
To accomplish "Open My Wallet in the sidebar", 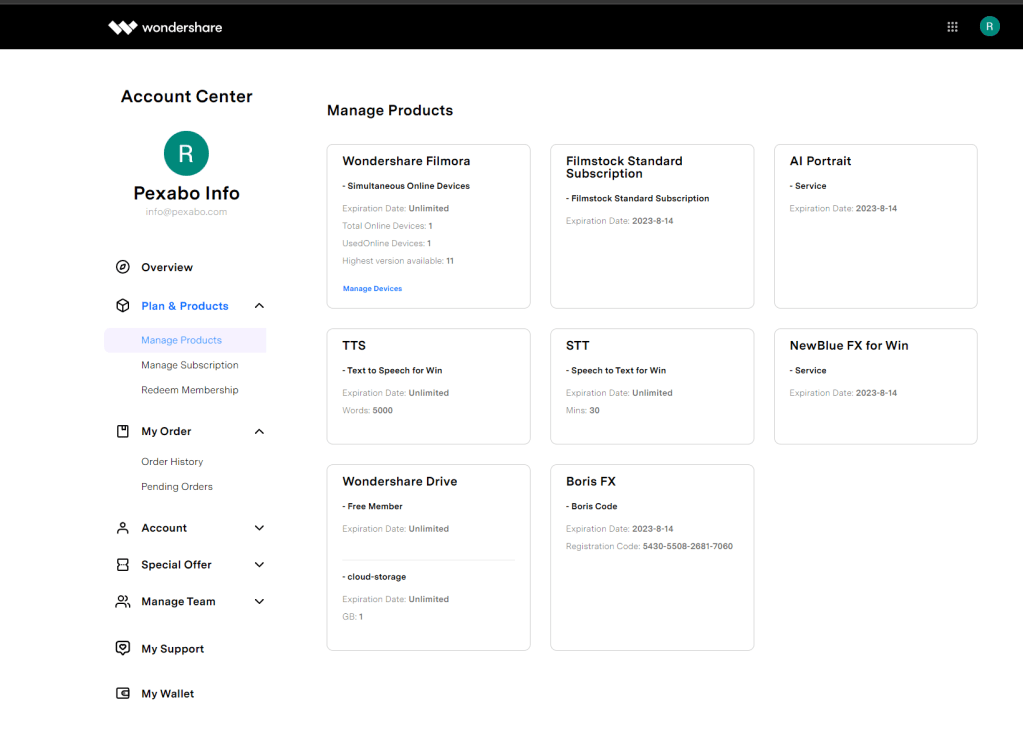I will point(168,694).
